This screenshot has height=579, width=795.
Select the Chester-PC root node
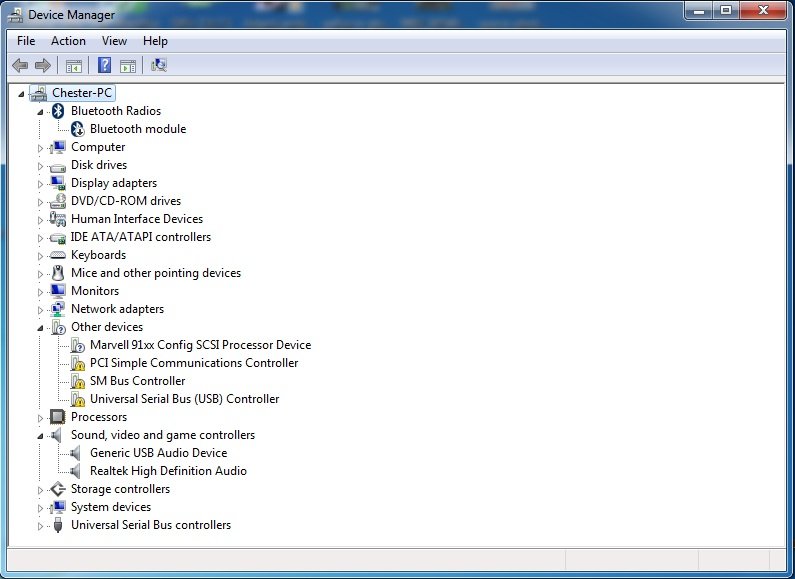83,93
